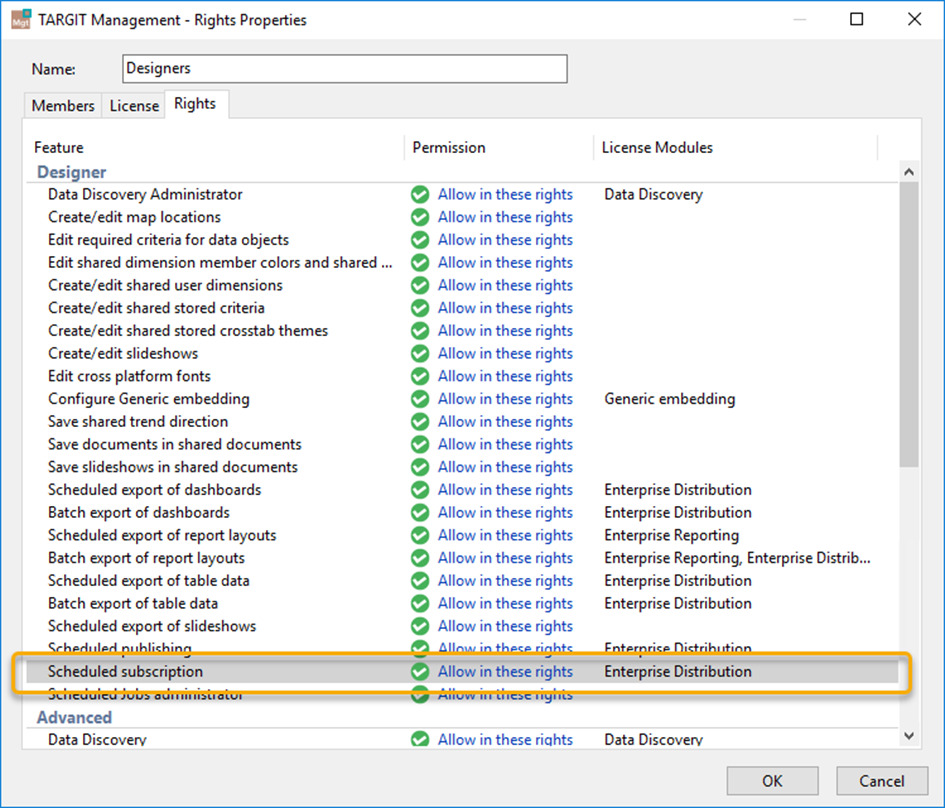Click check icon for Batch export of dashboards

point(420,512)
